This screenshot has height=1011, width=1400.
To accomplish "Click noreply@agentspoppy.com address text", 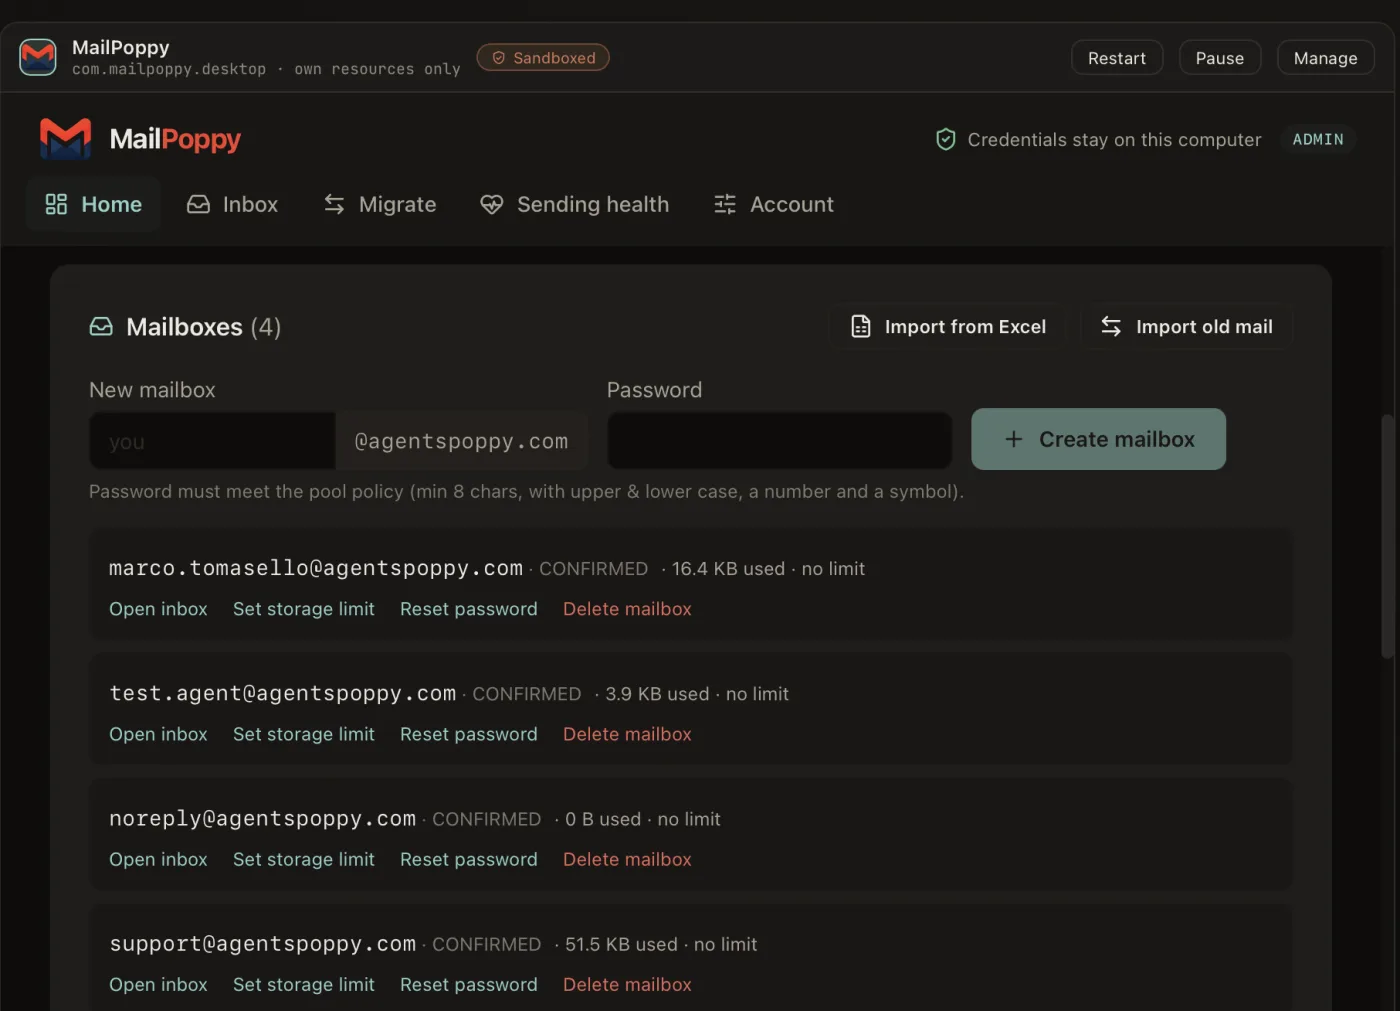I will click(x=262, y=818).
